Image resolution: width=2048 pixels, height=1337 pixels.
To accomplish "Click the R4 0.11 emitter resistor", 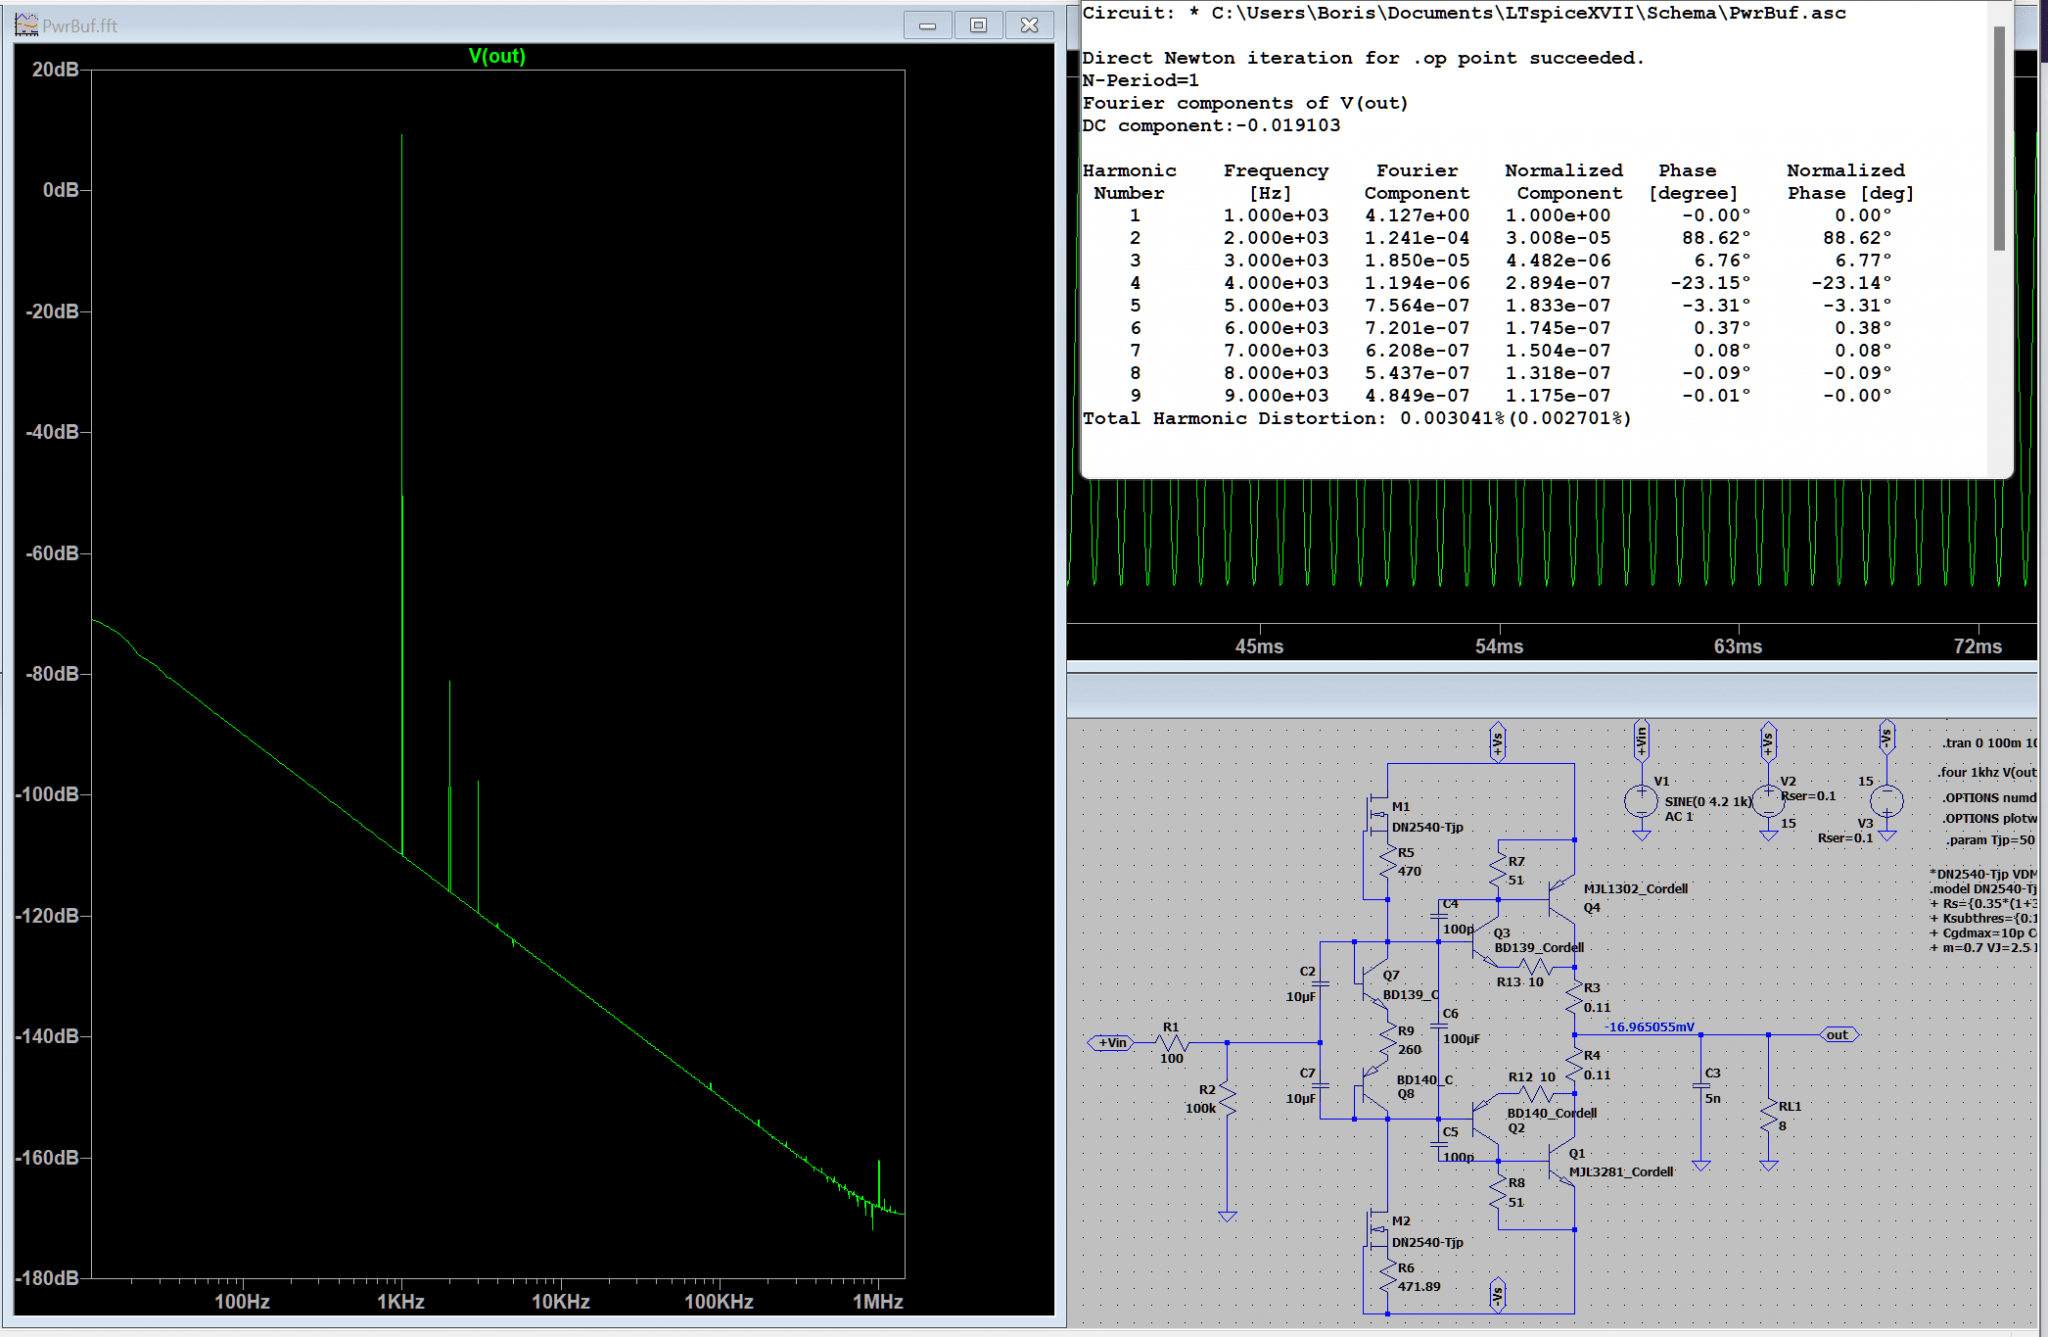I will click(x=1574, y=1063).
